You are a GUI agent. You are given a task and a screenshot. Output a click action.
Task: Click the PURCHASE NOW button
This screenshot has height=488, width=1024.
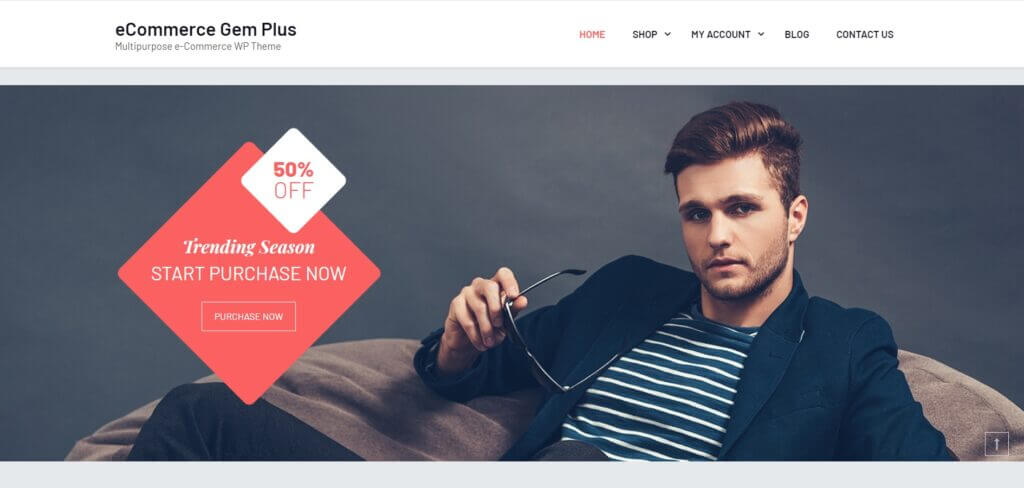249,316
